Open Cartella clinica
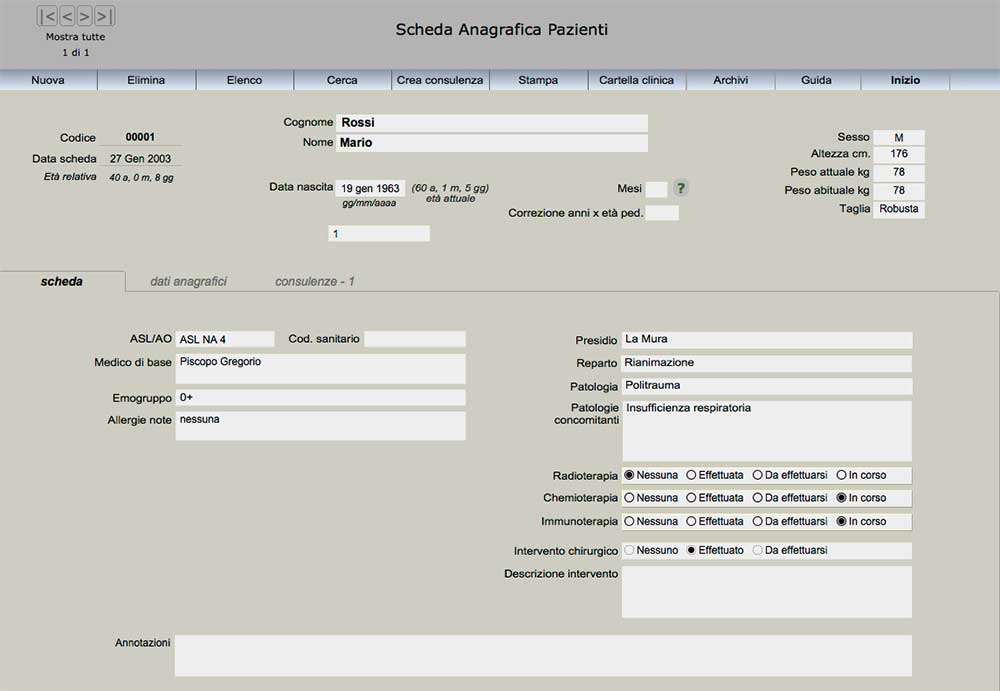Screen dimensions: 1000x691 pyautogui.click(x=636, y=80)
